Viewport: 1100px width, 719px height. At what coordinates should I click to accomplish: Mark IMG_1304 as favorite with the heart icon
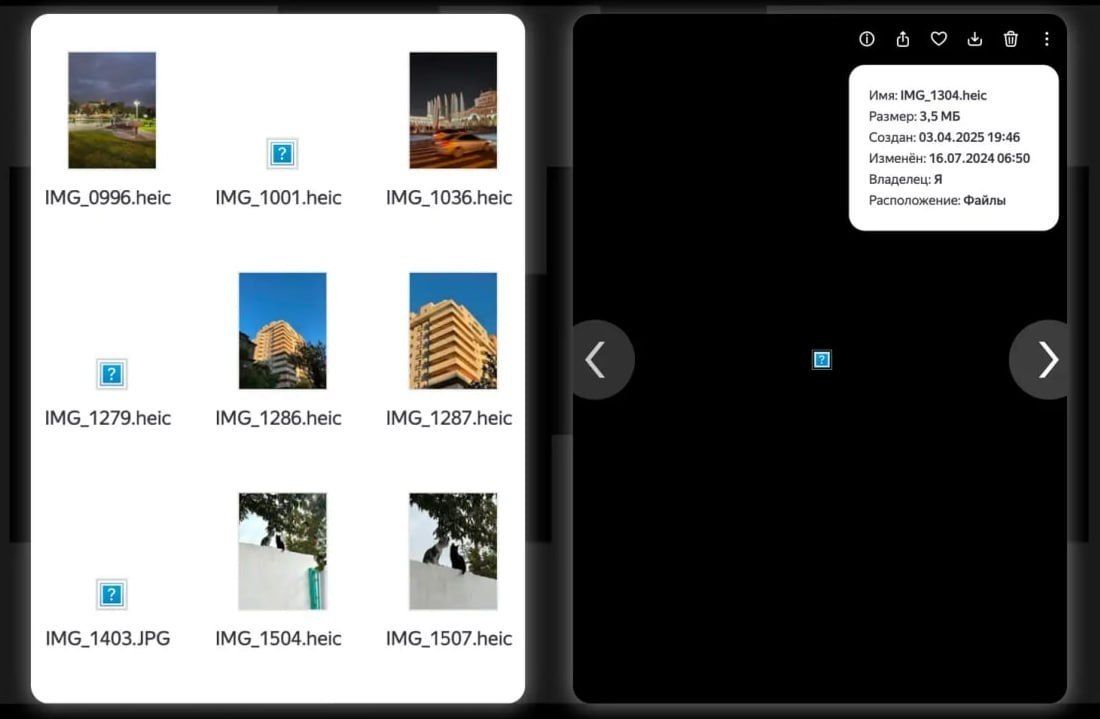(939, 39)
